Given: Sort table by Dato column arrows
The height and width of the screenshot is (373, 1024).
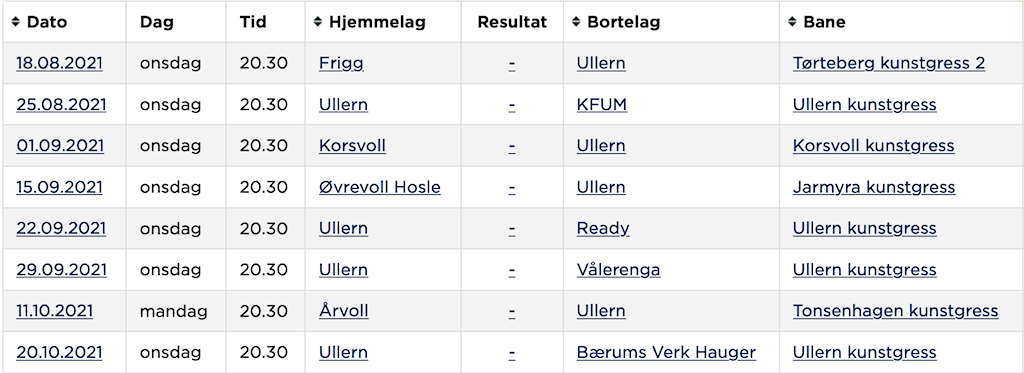Looking at the screenshot, I should tap(16, 22).
